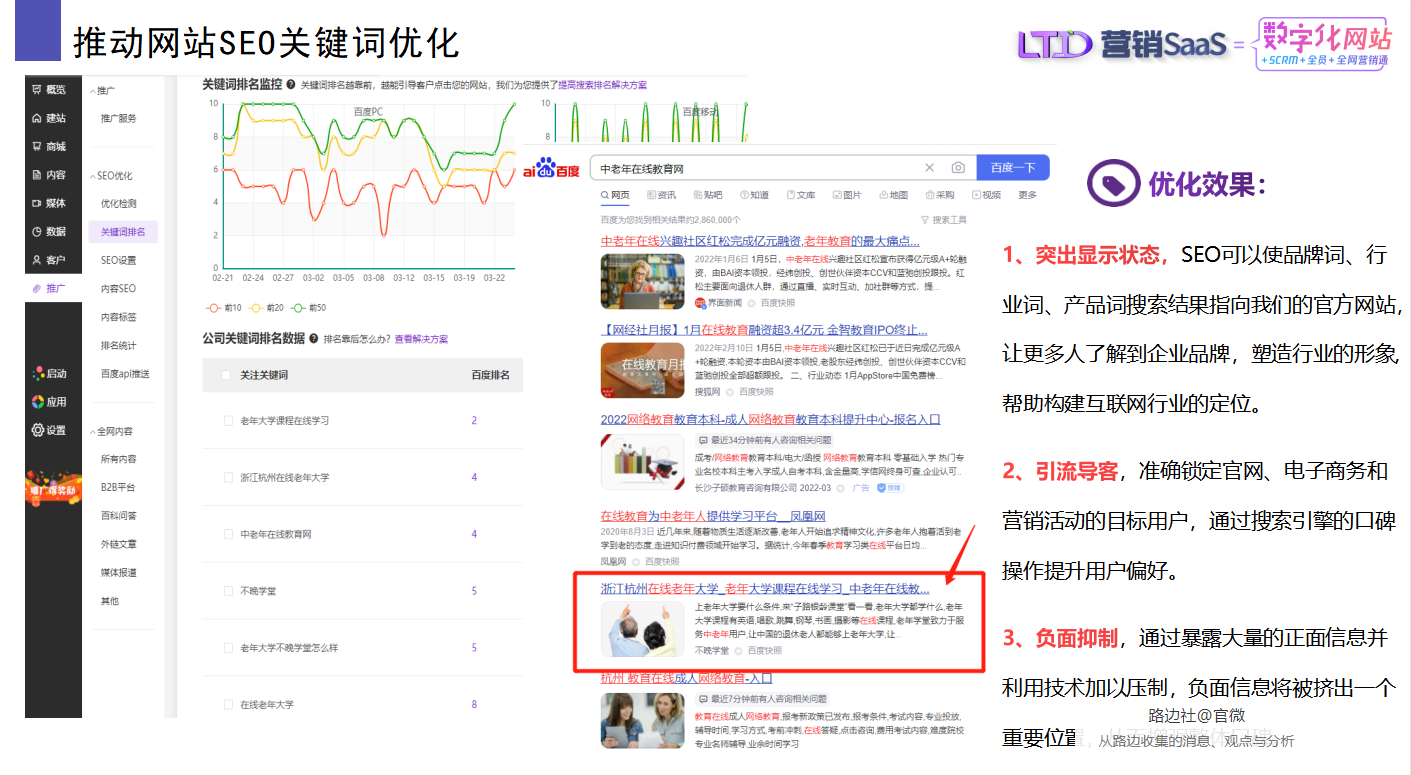
Task: Open the 设置 settings gear icon
Action: [x=37, y=430]
